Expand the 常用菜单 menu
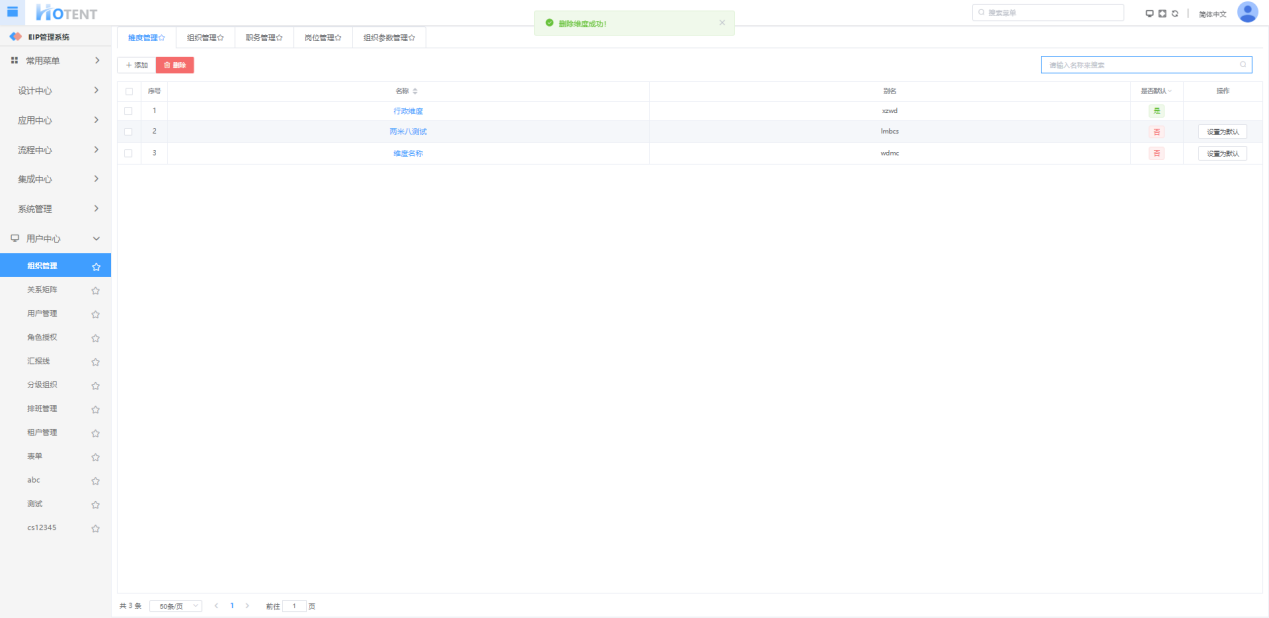 click(x=55, y=61)
